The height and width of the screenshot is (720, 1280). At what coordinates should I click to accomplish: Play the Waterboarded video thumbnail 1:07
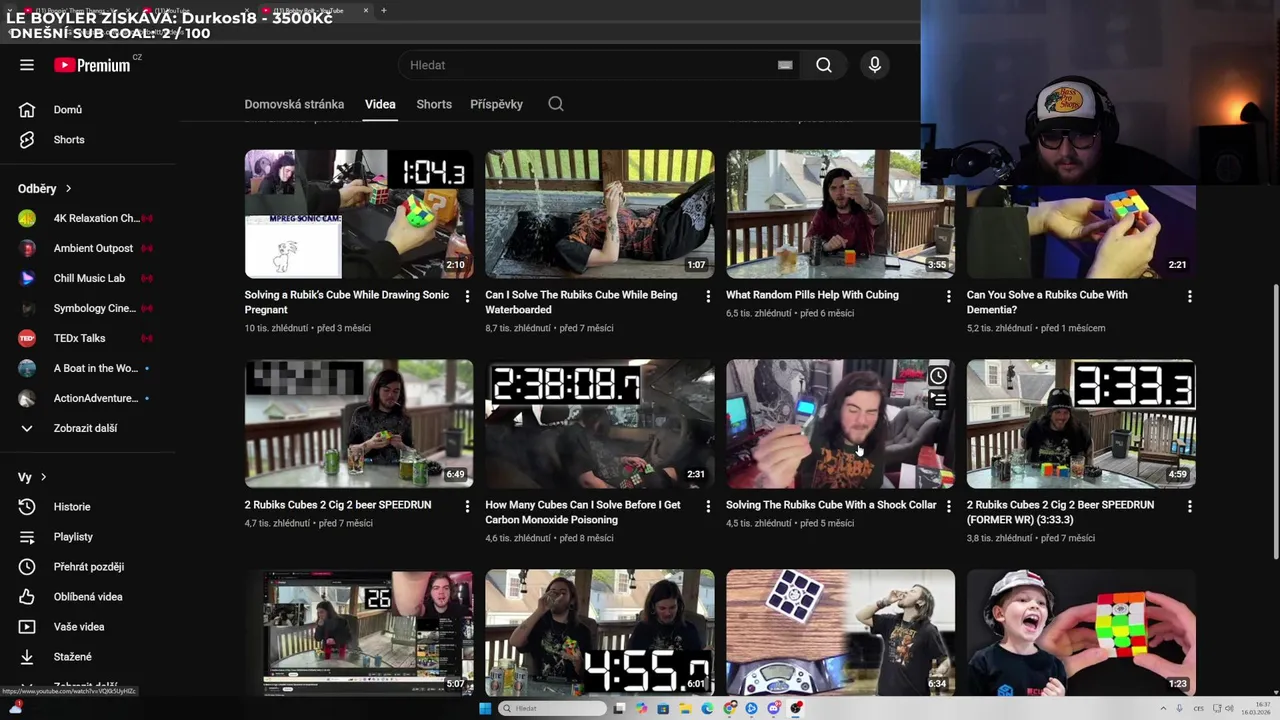click(x=600, y=214)
